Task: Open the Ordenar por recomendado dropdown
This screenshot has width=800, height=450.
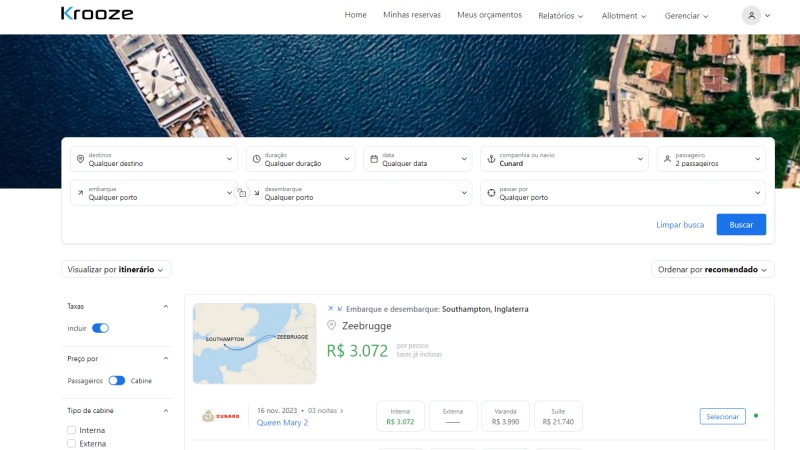Action: pos(712,269)
